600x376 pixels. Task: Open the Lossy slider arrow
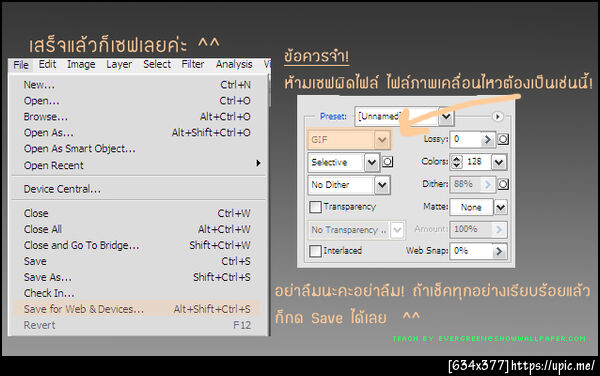[x=488, y=139]
